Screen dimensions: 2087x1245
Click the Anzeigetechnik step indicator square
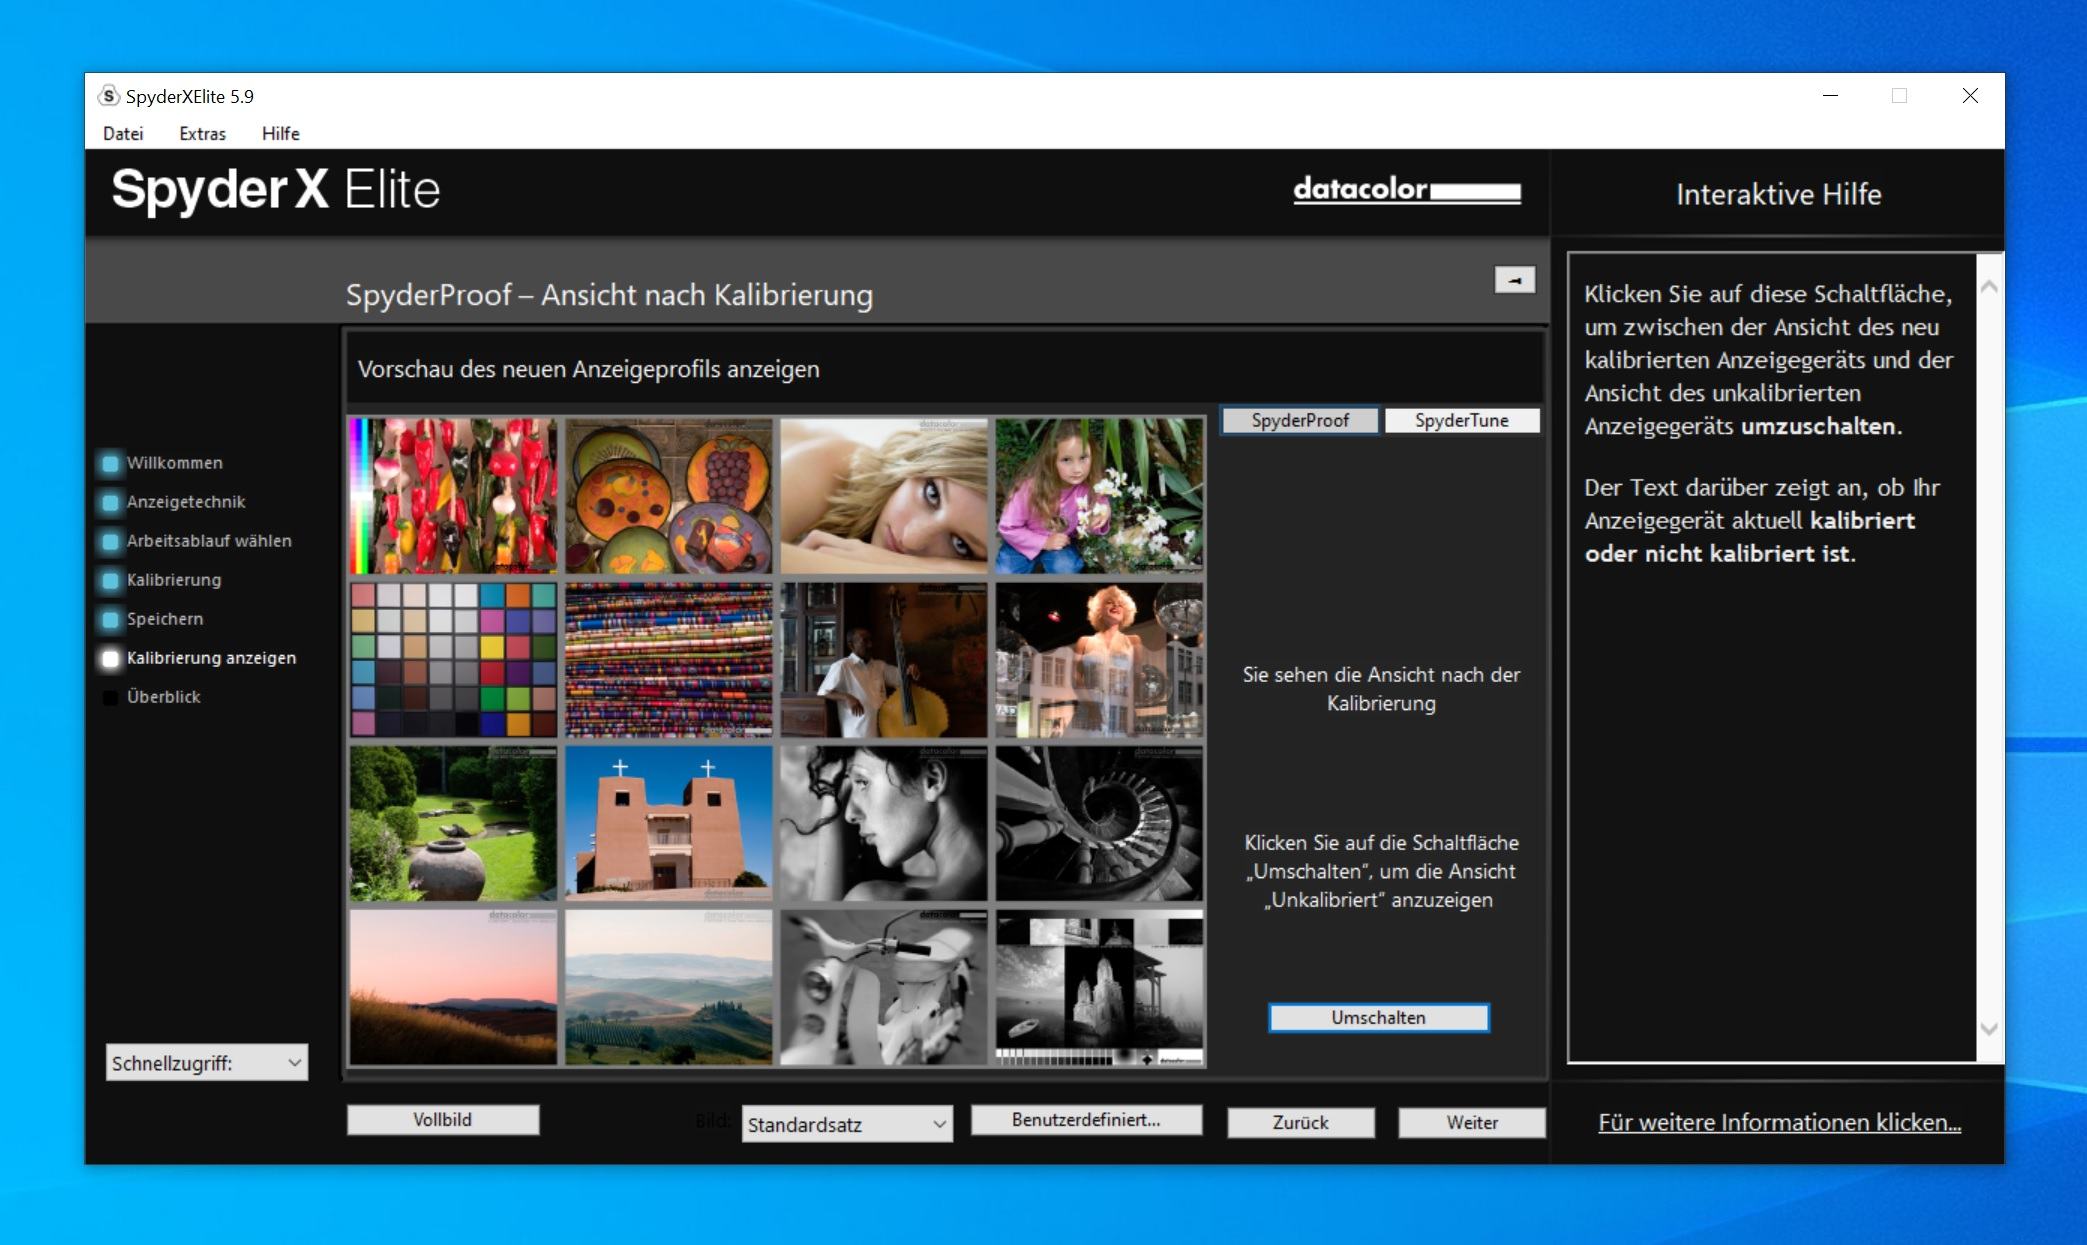(x=110, y=502)
